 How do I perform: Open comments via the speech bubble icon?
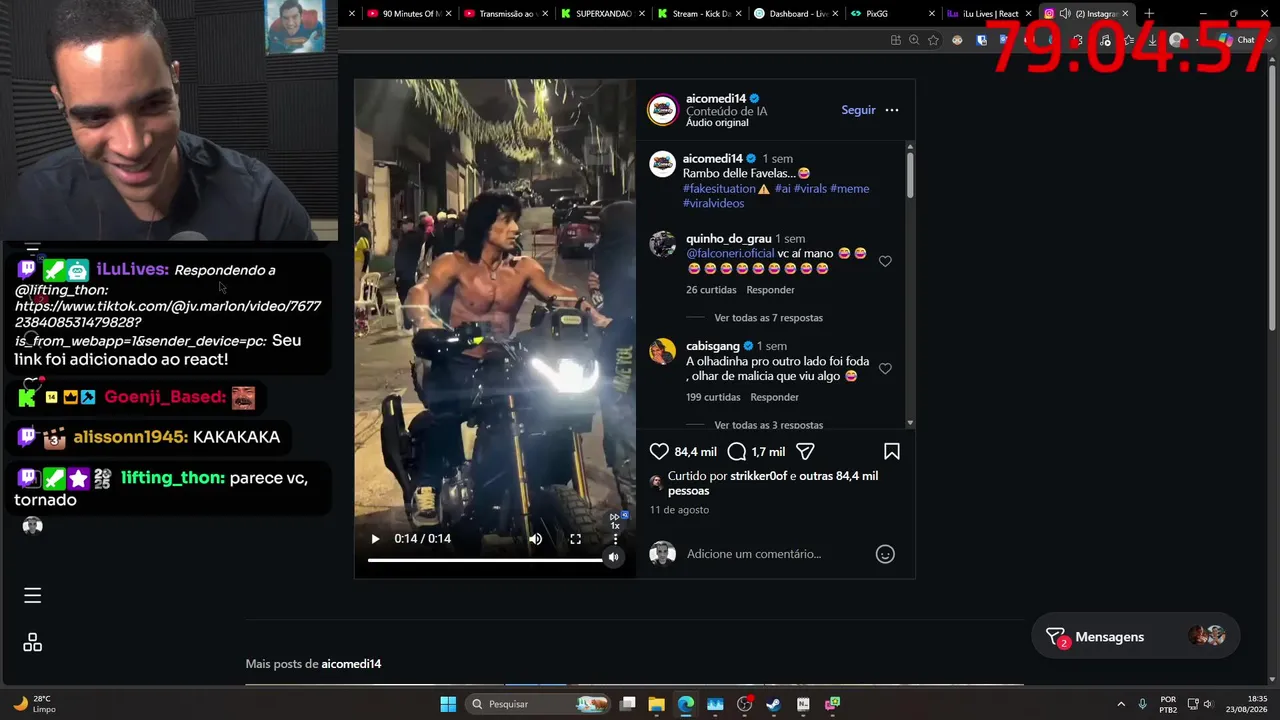(737, 452)
